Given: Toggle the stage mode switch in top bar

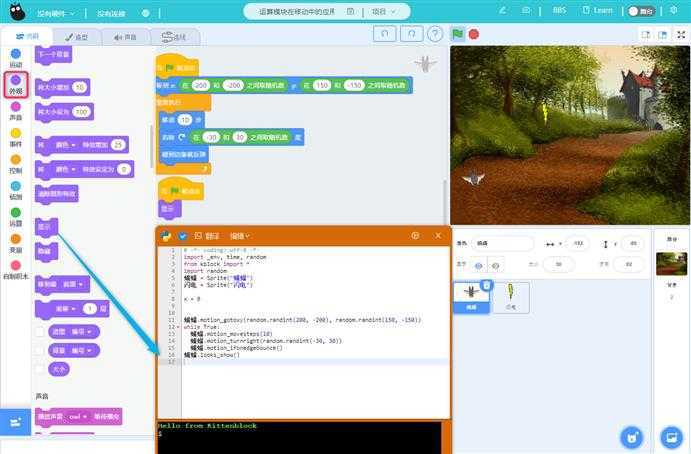Looking at the screenshot, I should click(x=641, y=11).
